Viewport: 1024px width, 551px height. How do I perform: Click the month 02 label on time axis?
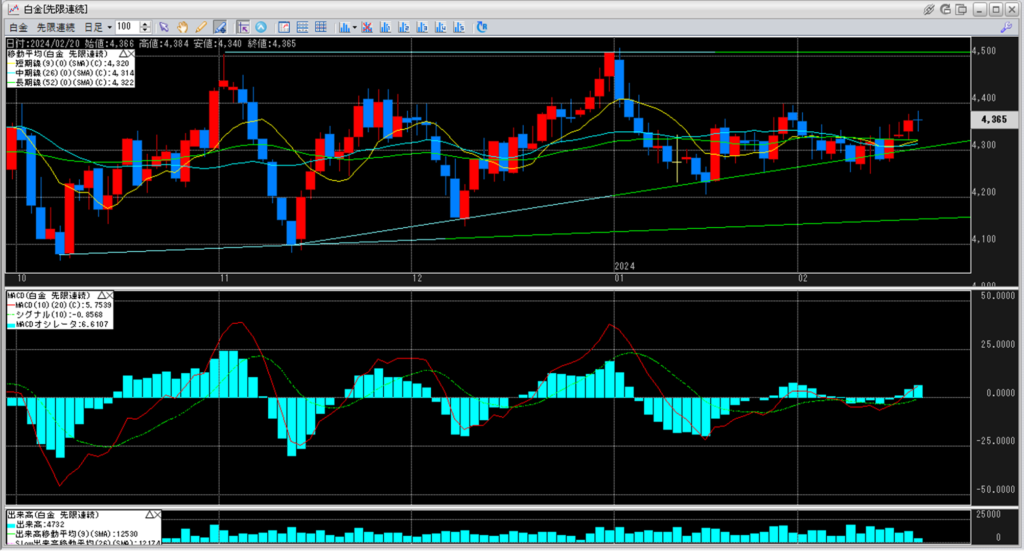point(803,279)
